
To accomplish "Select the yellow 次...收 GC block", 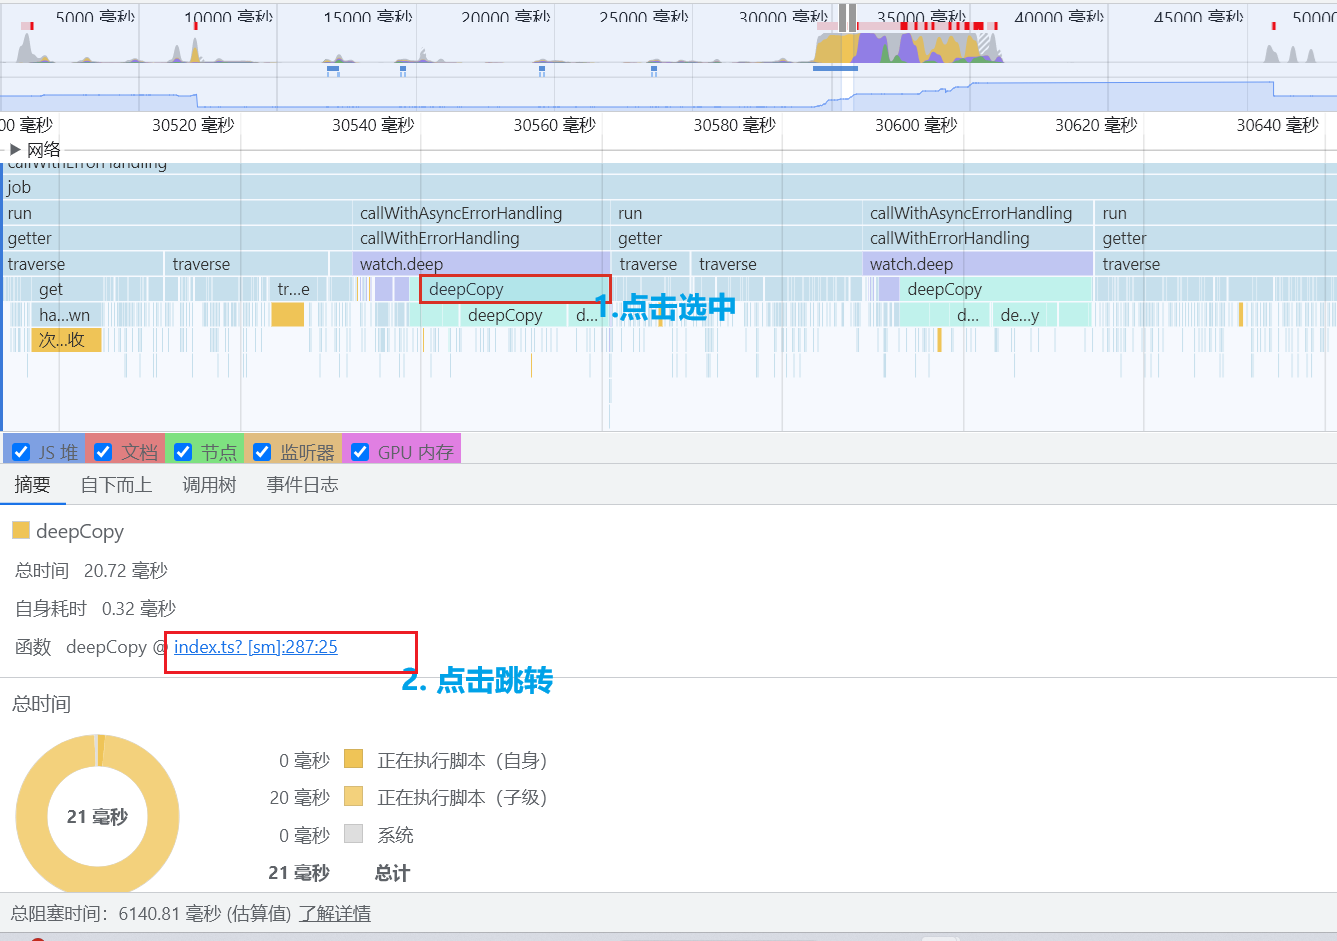I will point(66,340).
